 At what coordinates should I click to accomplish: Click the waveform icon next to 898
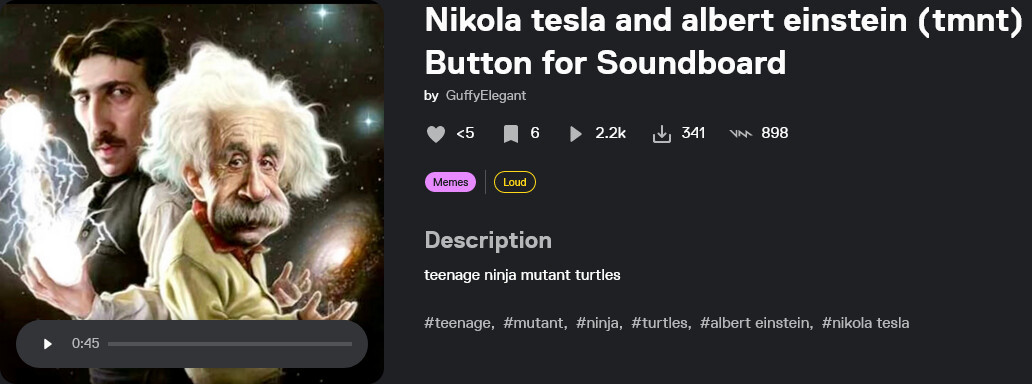pyautogui.click(x=741, y=134)
